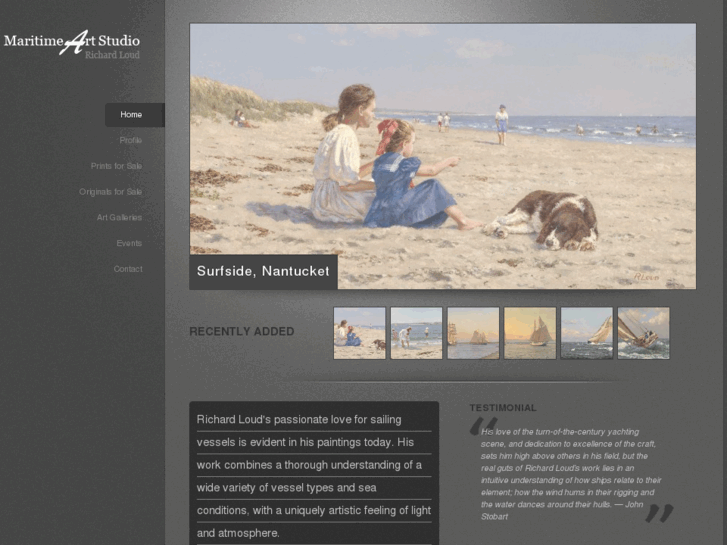This screenshot has width=727, height=545.
Task: Go to the Profile page
Action: [130, 140]
